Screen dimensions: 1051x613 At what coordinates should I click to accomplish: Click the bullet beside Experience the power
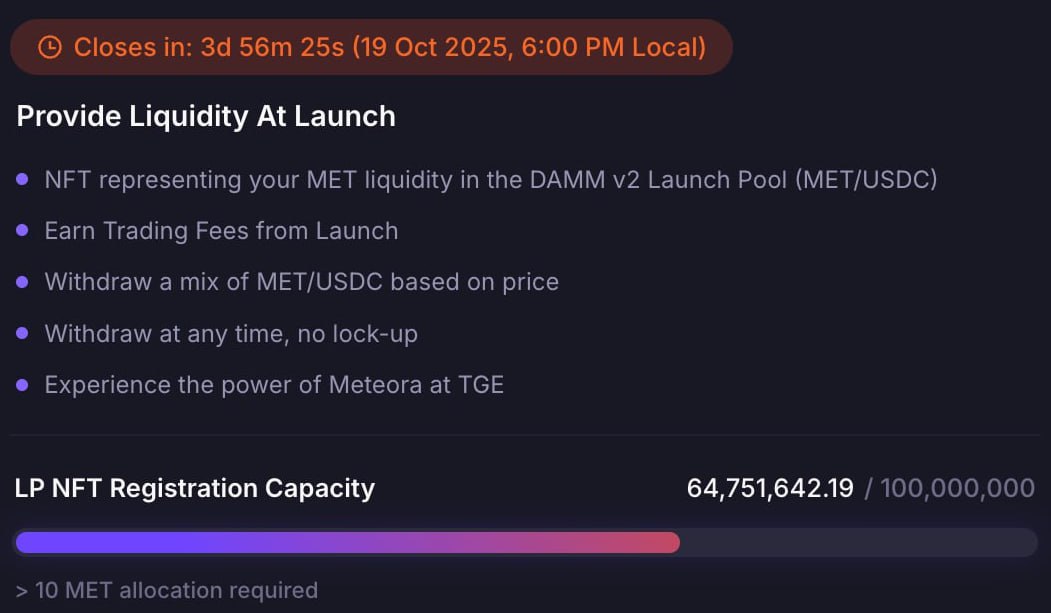tap(22, 384)
